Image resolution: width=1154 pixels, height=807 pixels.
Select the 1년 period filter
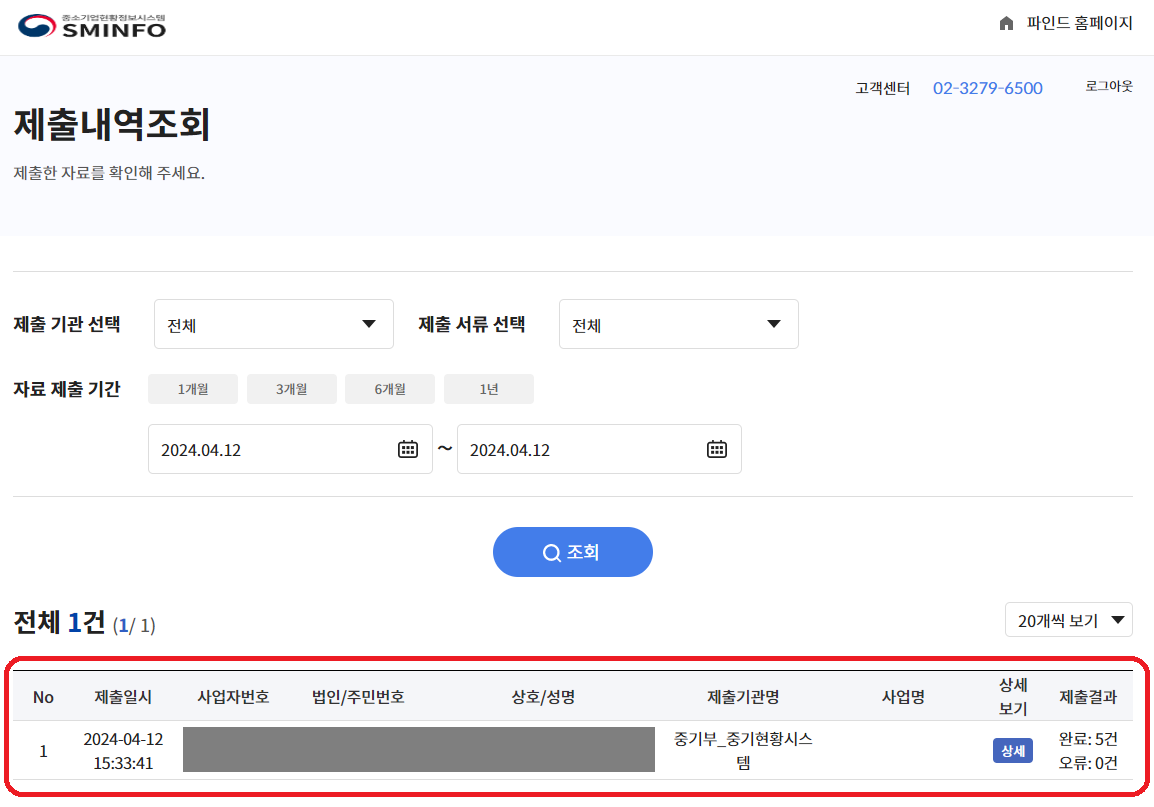(488, 388)
